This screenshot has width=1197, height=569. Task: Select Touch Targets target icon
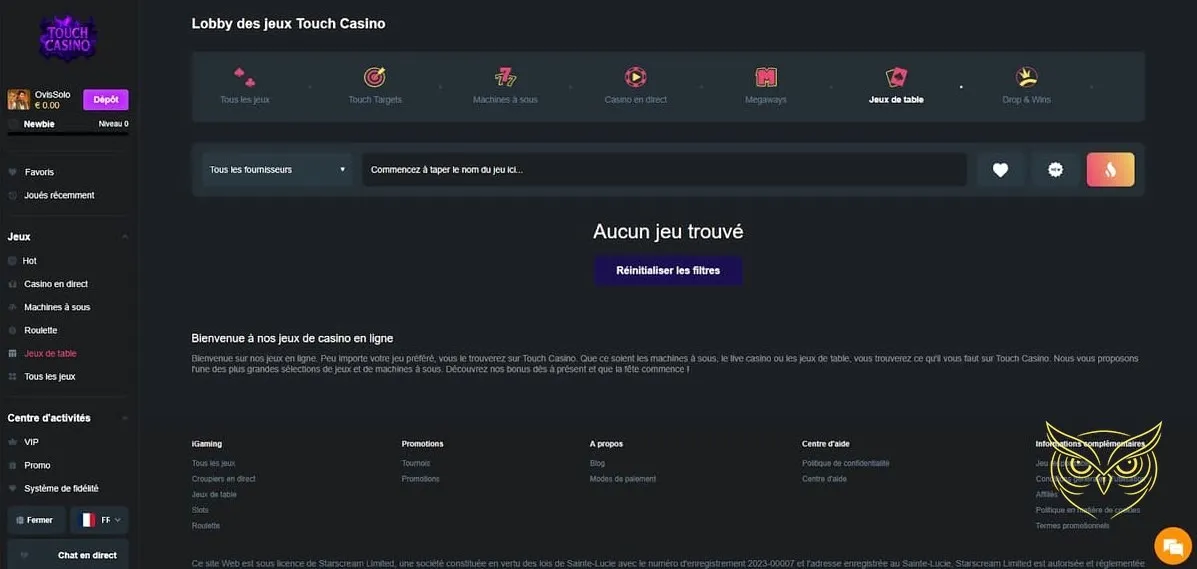click(374, 77)
